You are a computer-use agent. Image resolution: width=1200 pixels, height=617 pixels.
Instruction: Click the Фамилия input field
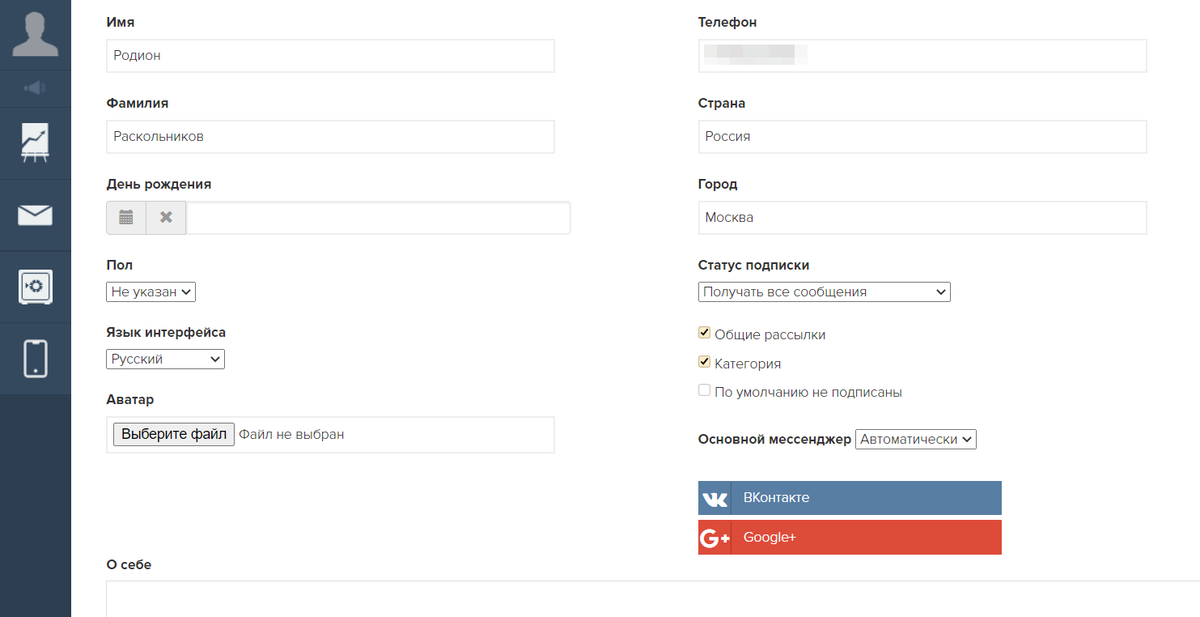pyautogui.click(x=330, y=137)
